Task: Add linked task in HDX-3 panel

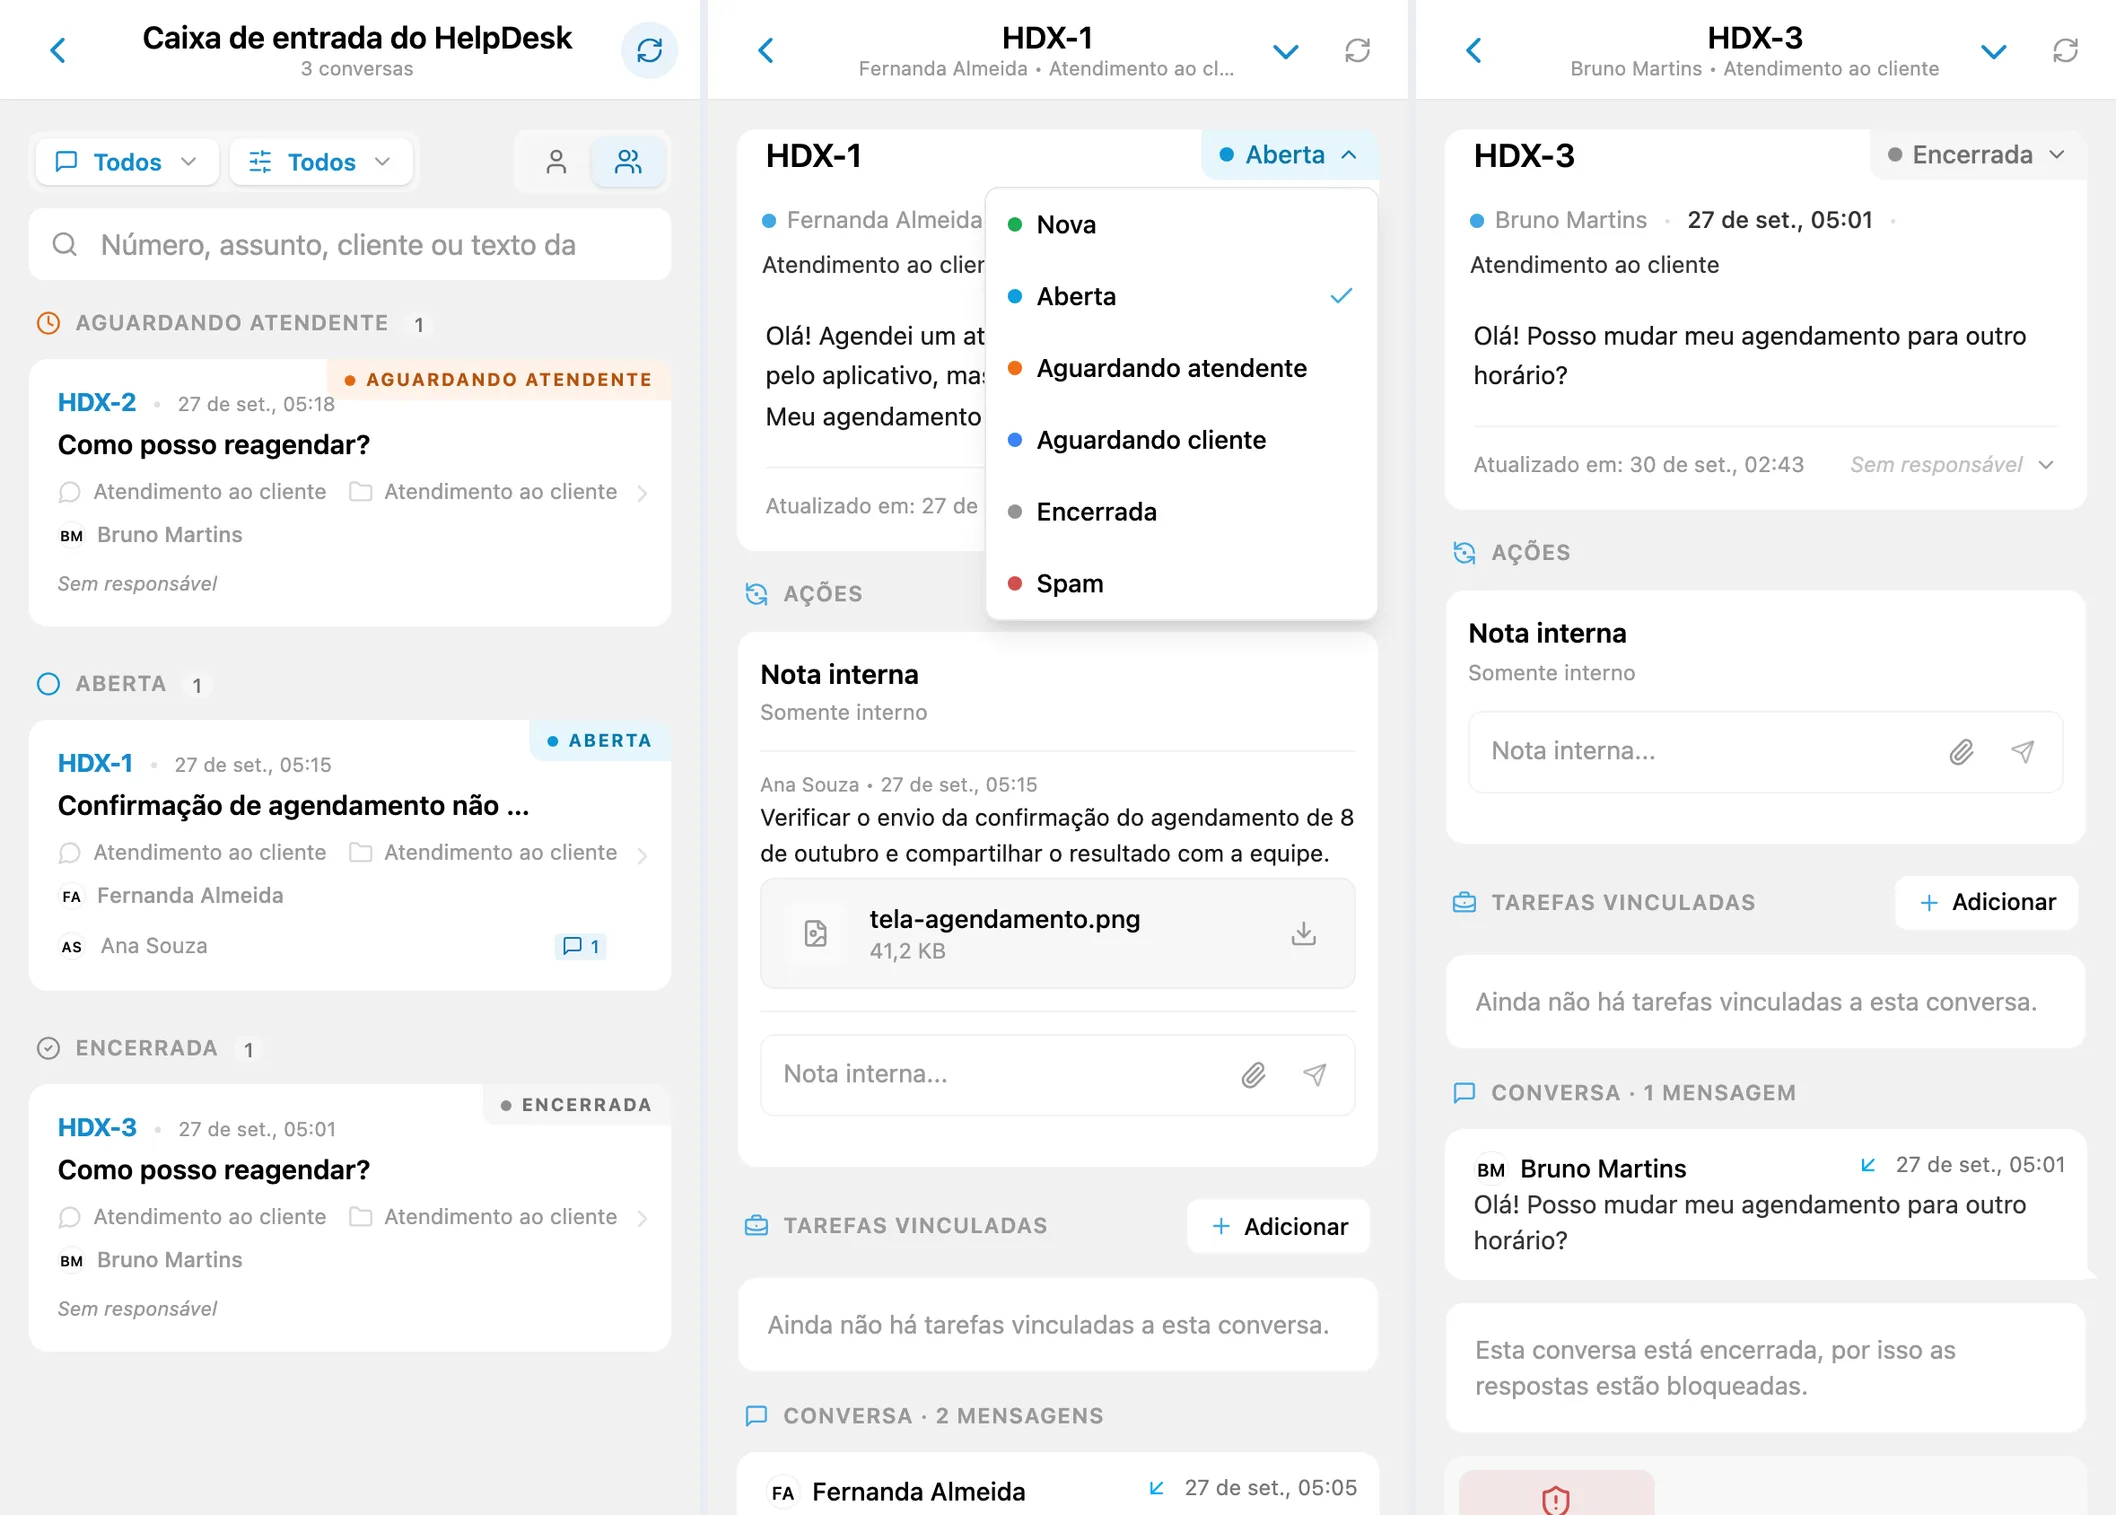Action: coord(1987,902)
